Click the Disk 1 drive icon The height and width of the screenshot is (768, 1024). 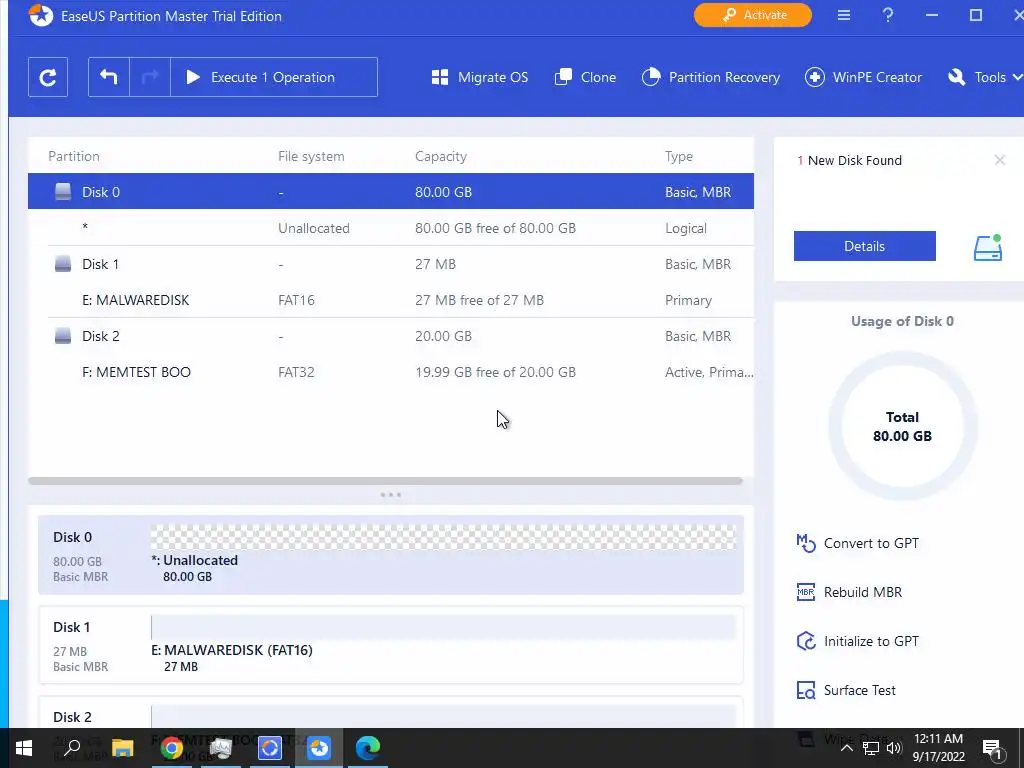63,264
